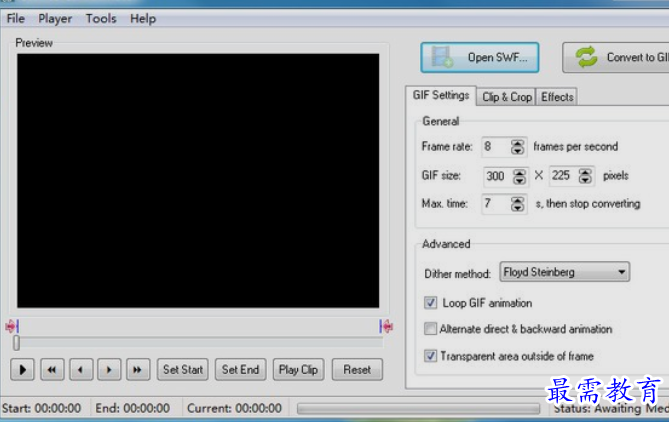
Task: Click the 'Current: 00:00:00' status text
Action: coord(234,408)
